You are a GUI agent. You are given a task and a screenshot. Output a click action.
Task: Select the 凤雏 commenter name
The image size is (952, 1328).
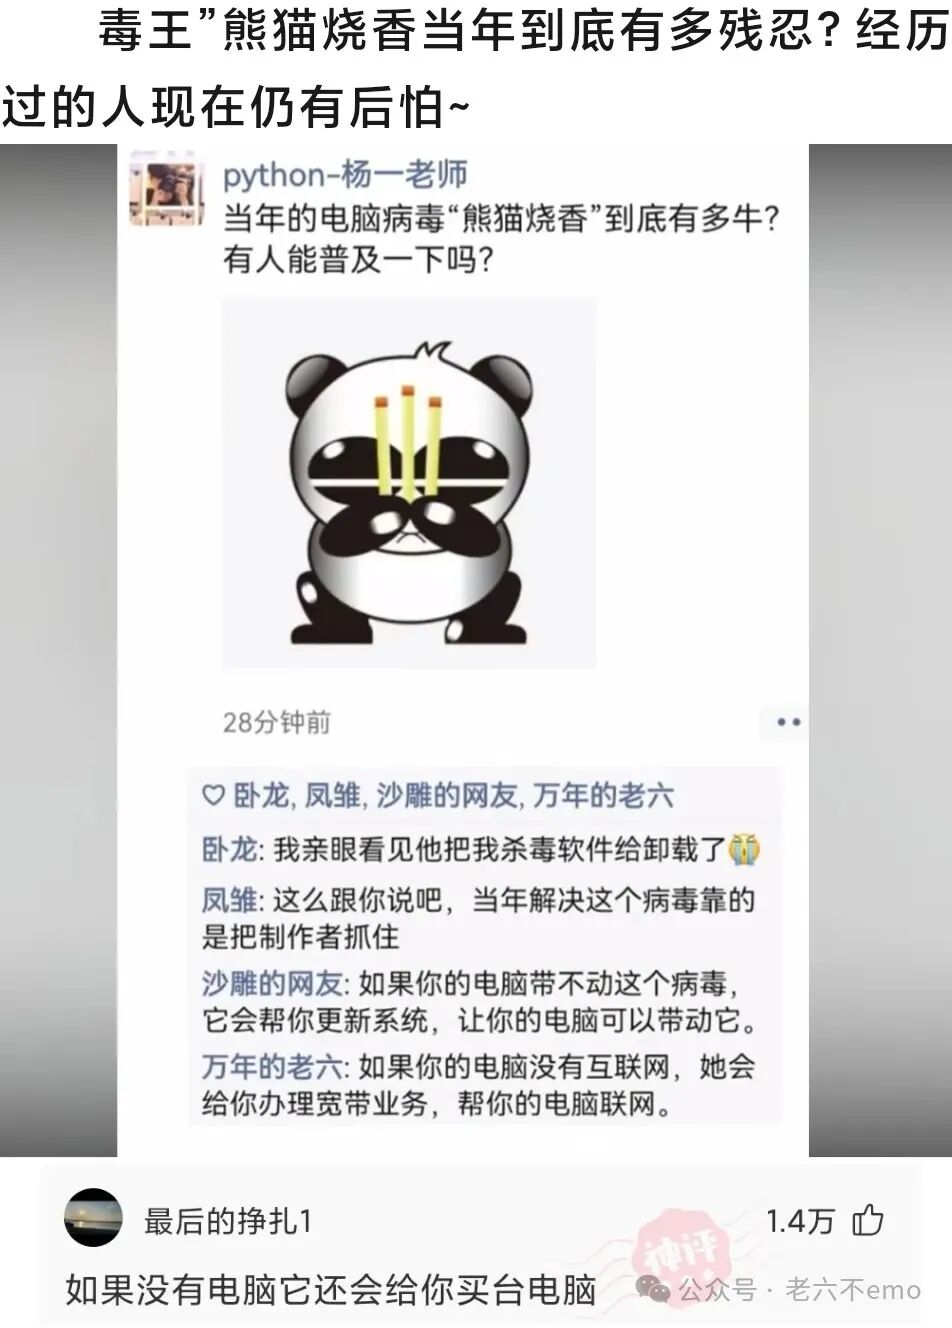click(230, 900)
